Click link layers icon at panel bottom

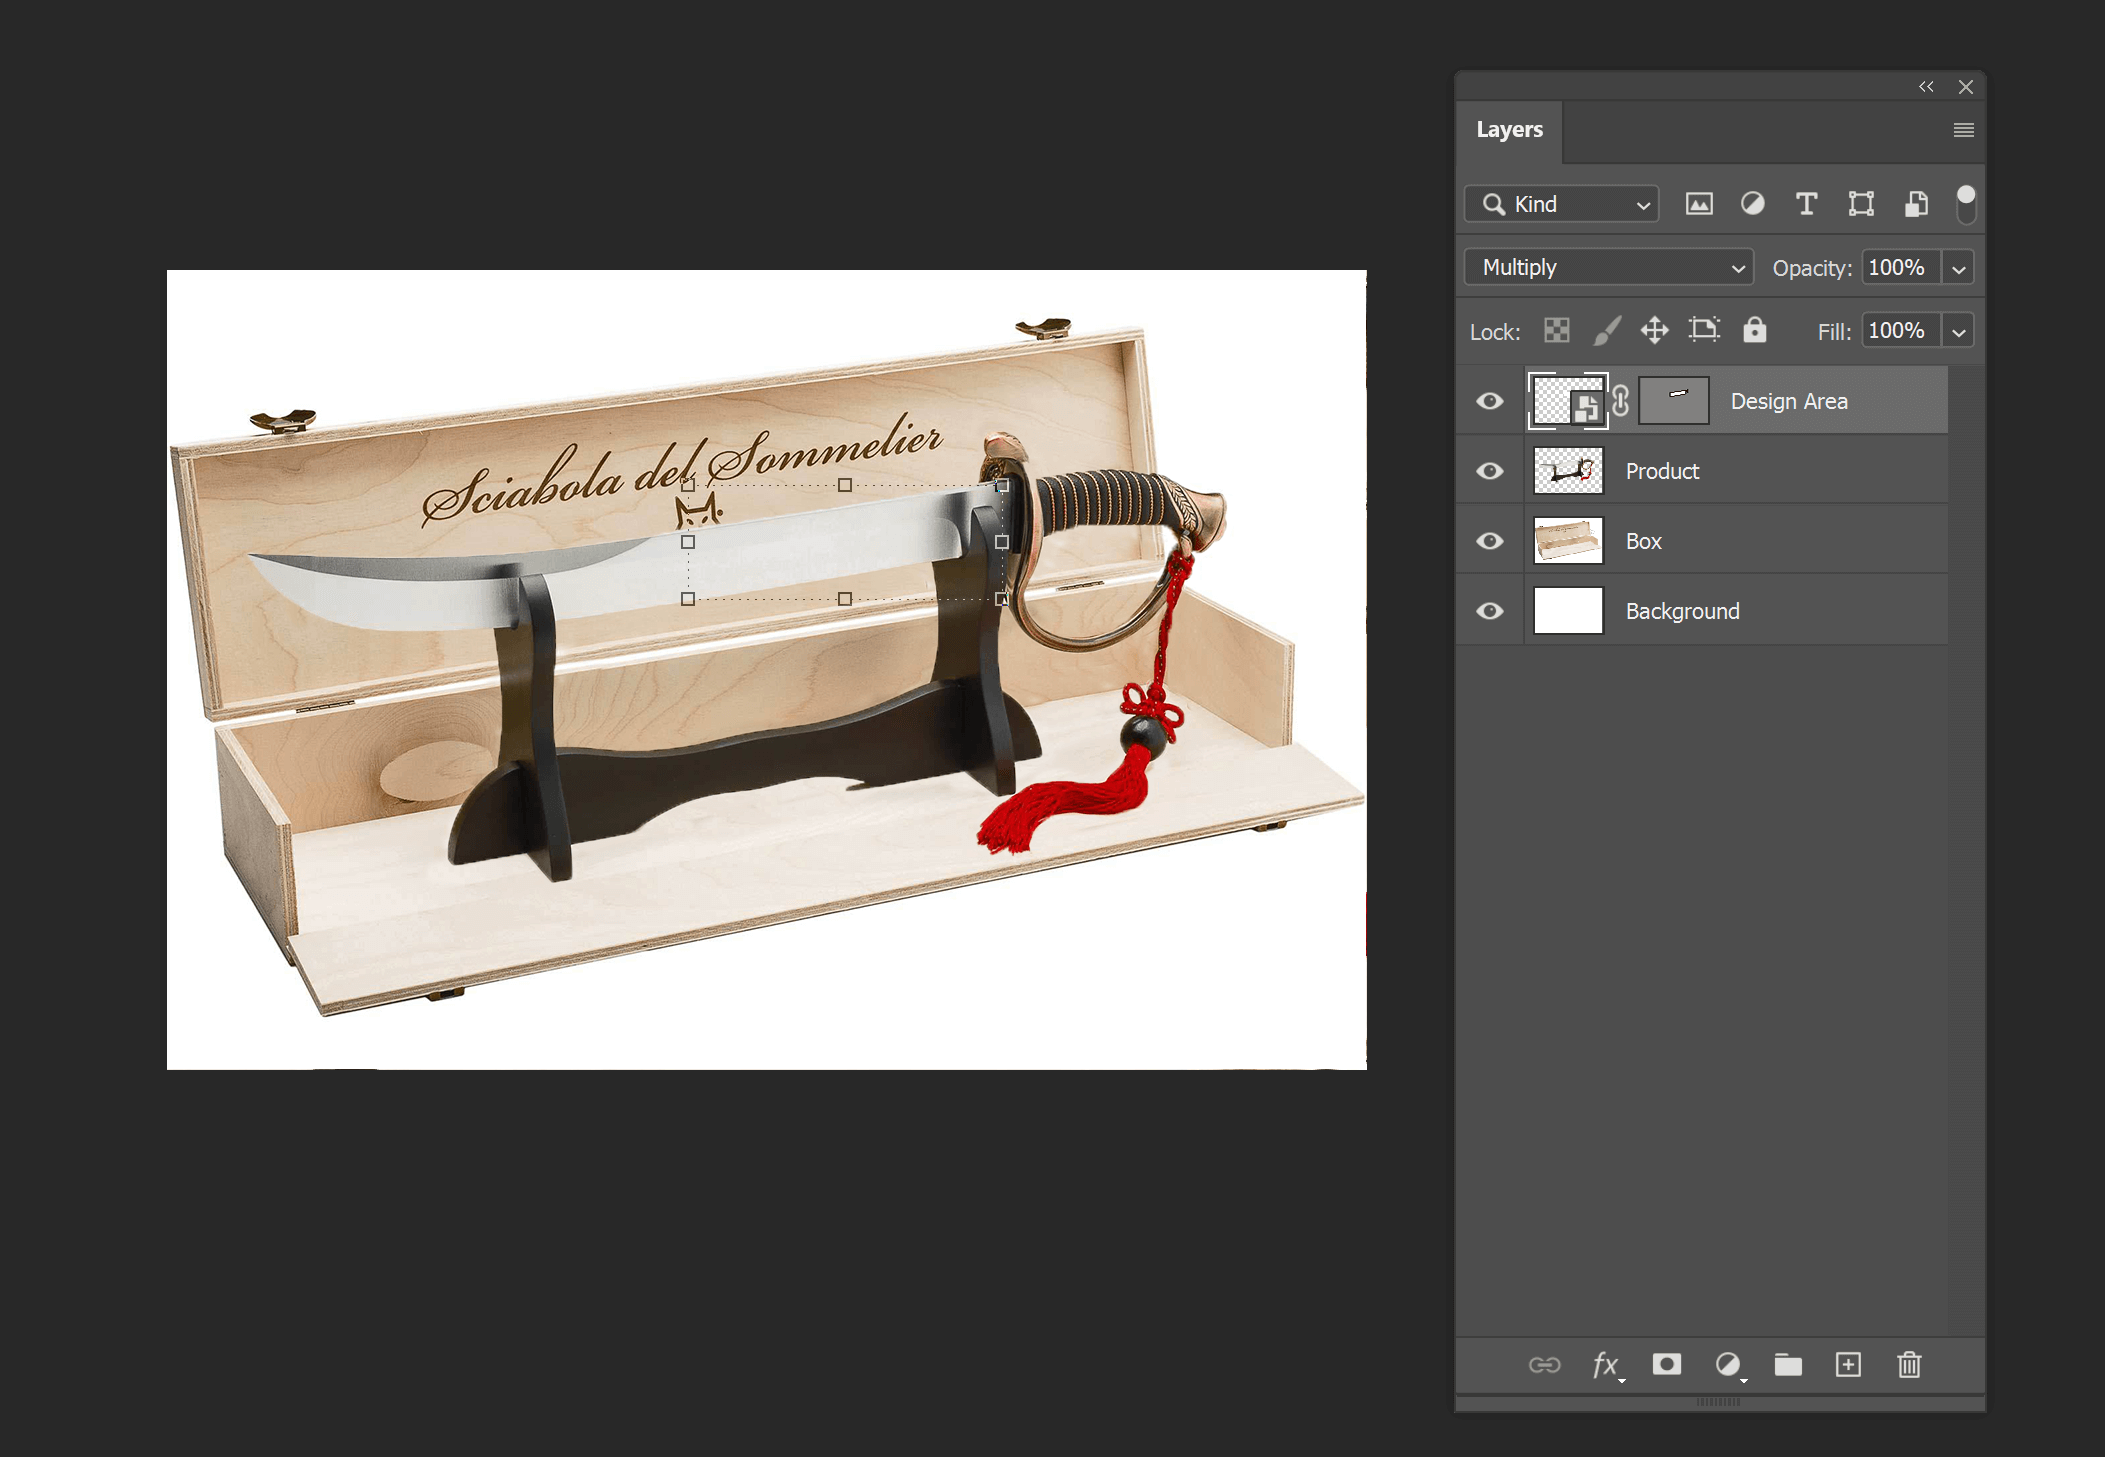pyautogui.click(x=1545, y=1365)
